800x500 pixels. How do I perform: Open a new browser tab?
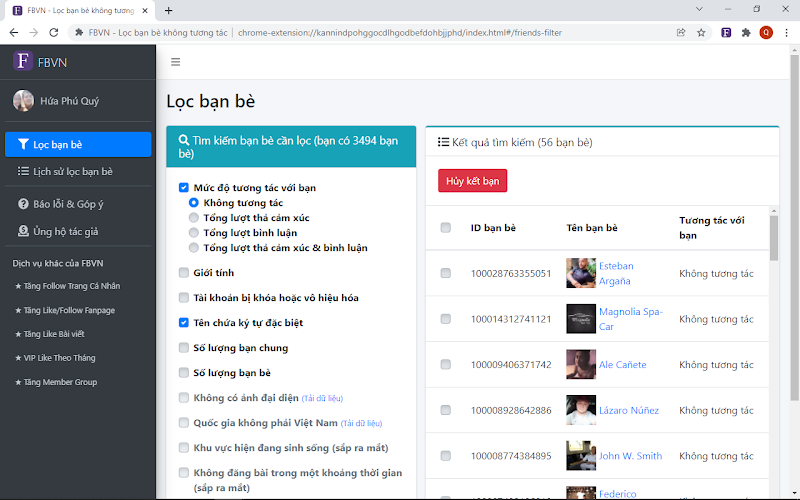click(168, 10)
